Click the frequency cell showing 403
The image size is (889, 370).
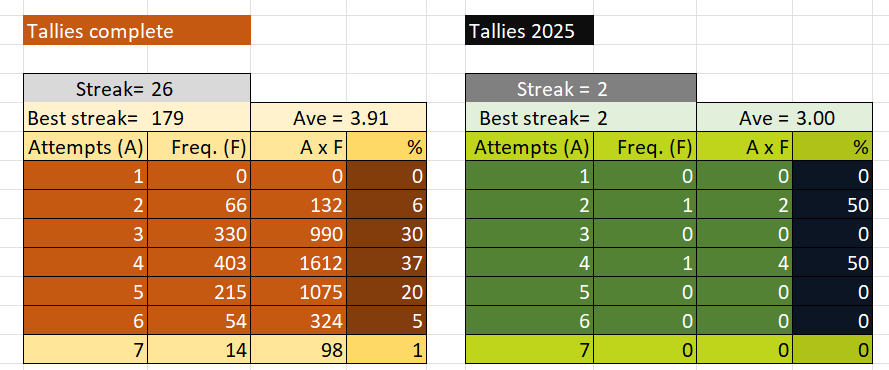click(x=199, y=262)
